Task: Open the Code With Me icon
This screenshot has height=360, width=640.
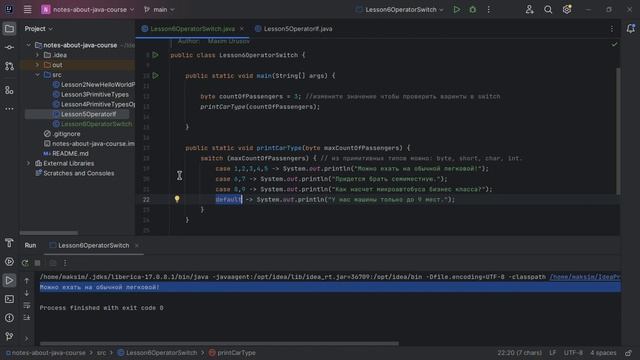Action: 529,9
